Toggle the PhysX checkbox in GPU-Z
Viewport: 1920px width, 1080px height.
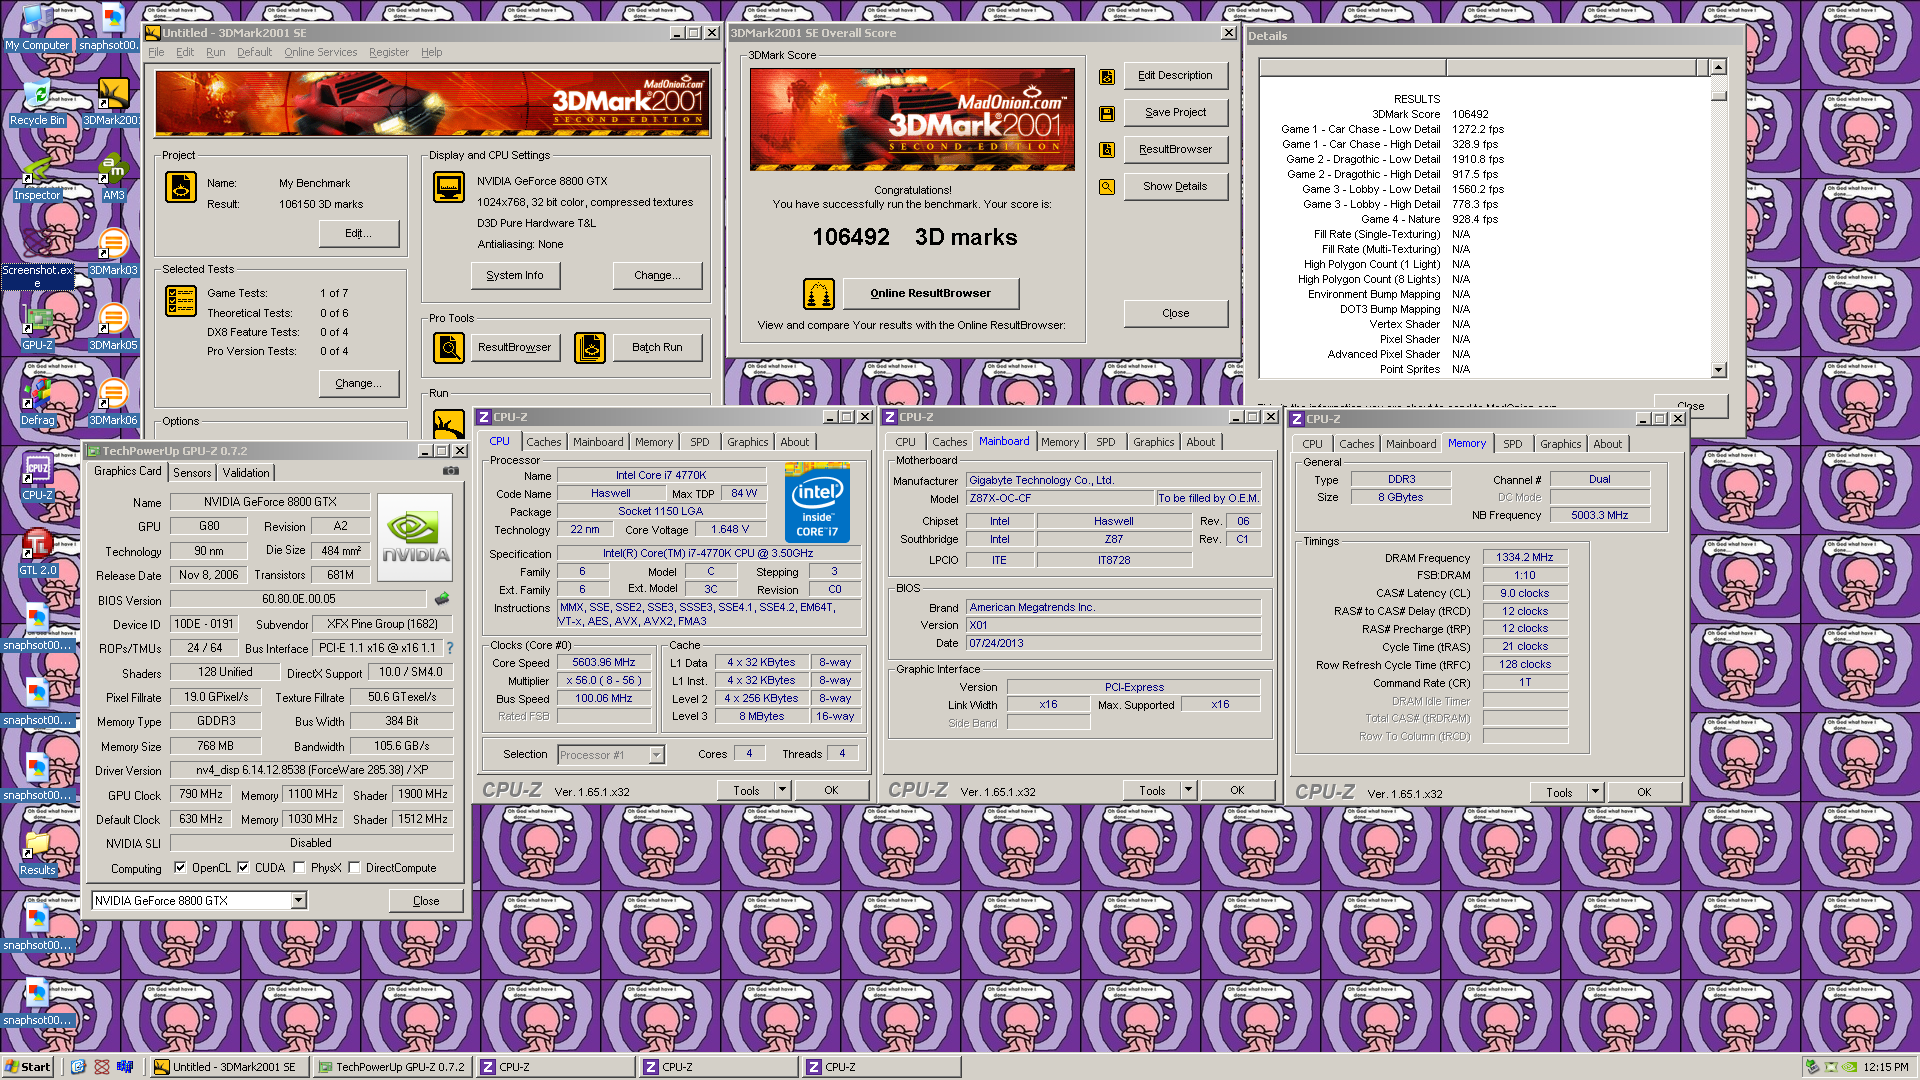click(x=299, y=868)
